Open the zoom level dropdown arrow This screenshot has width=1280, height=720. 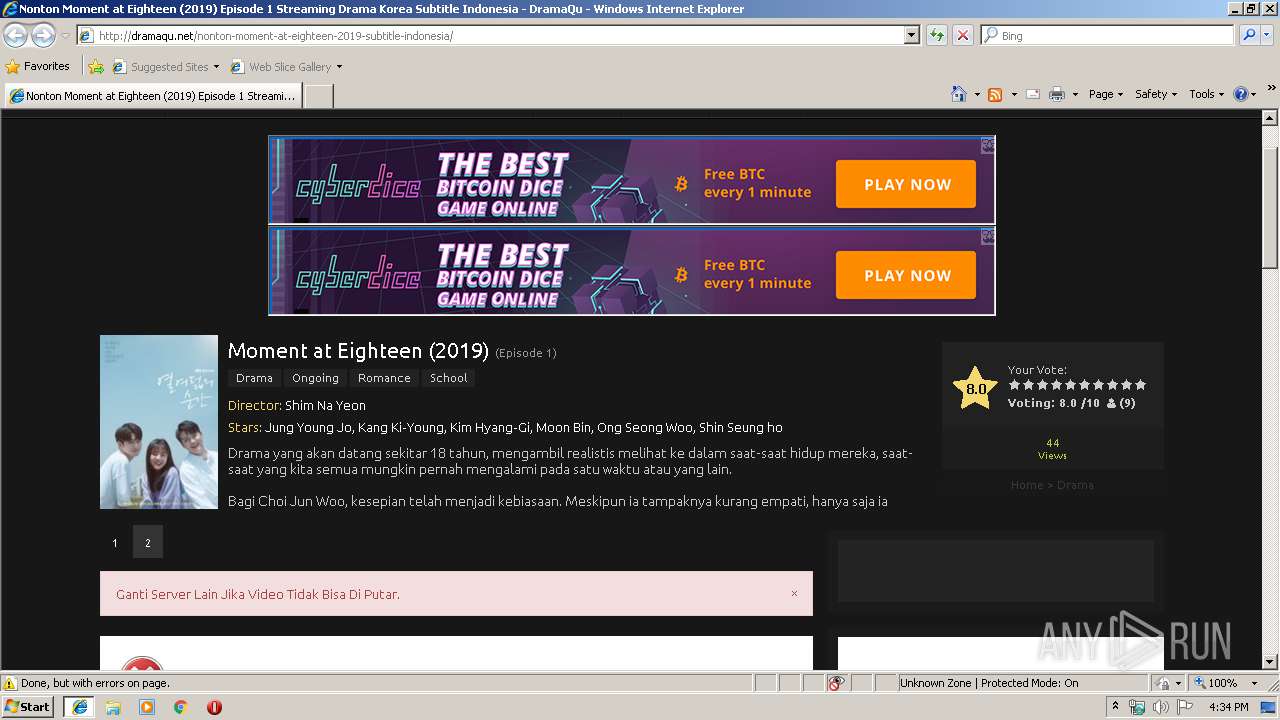click(x=1254, y=683)
